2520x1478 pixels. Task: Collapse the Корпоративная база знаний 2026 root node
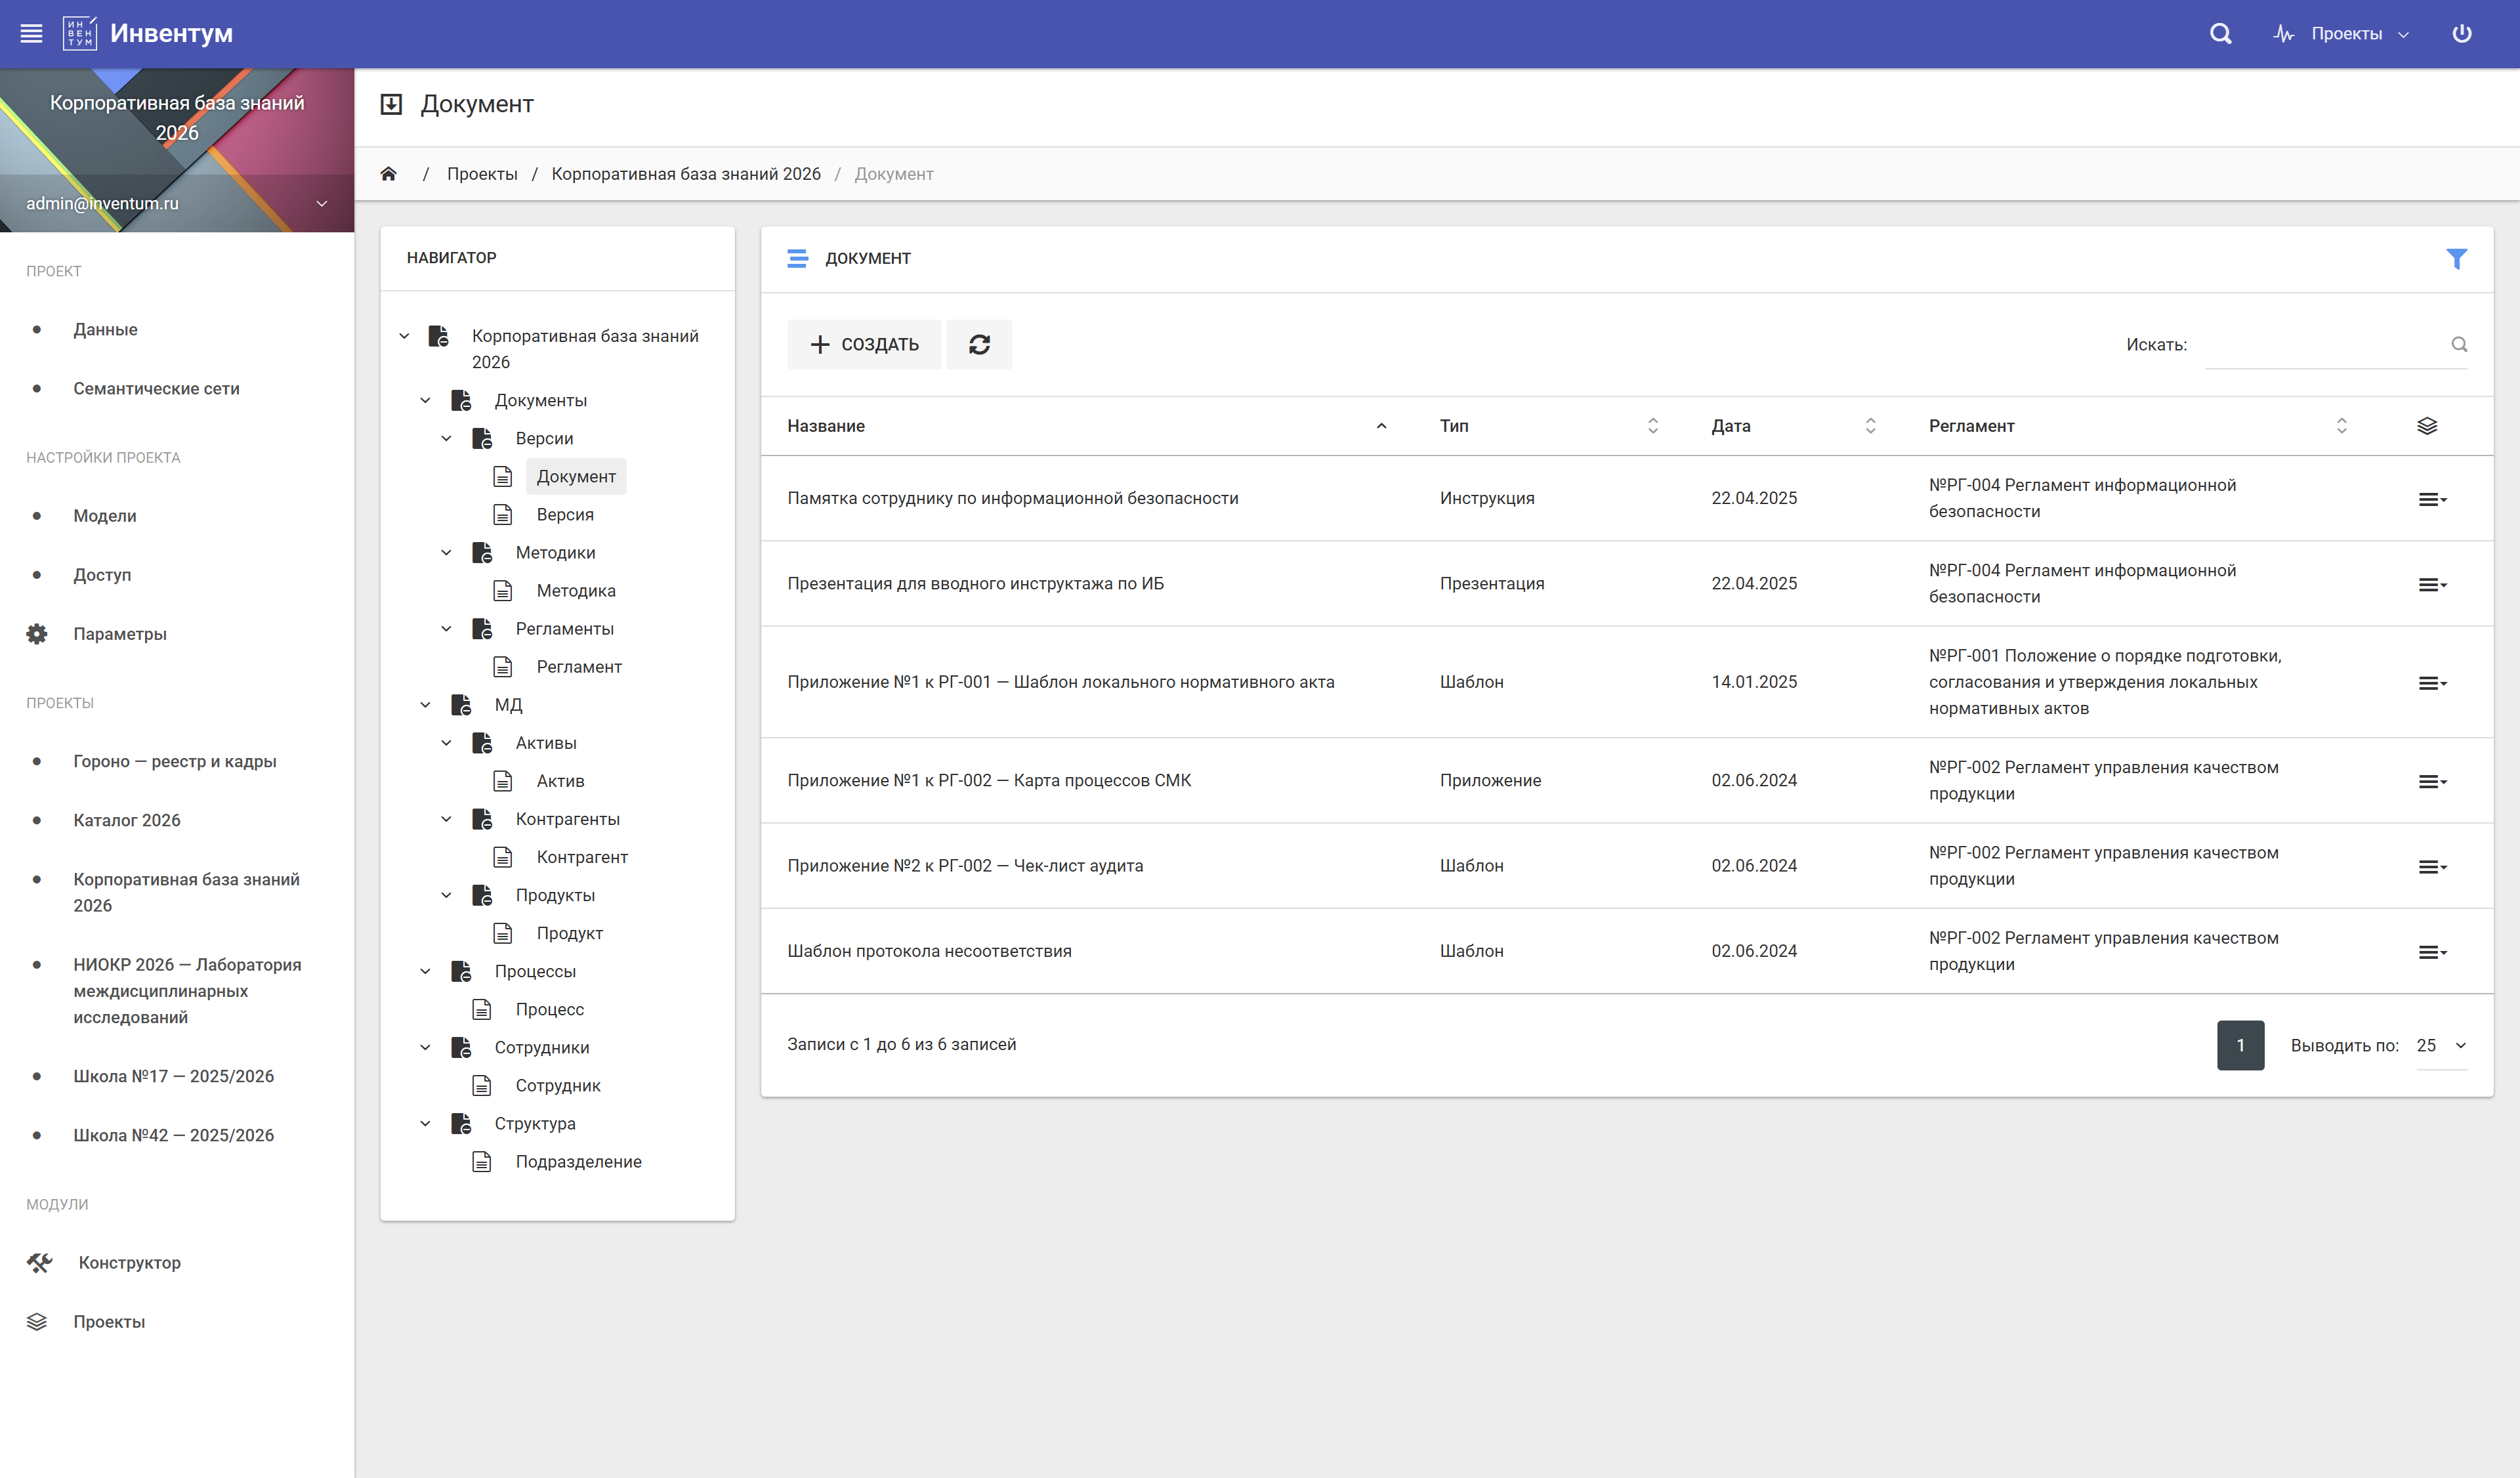point(404,336)
